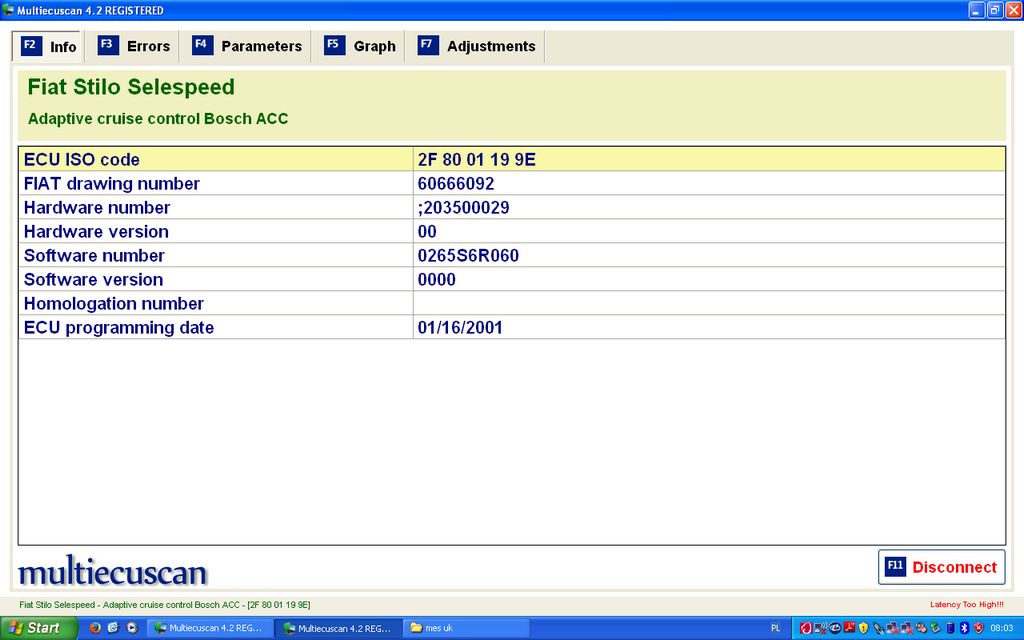The width and height of the screenshot is (1024, 640).
Task: Open the red security alert shield icon
Action: tap(978, 628)
